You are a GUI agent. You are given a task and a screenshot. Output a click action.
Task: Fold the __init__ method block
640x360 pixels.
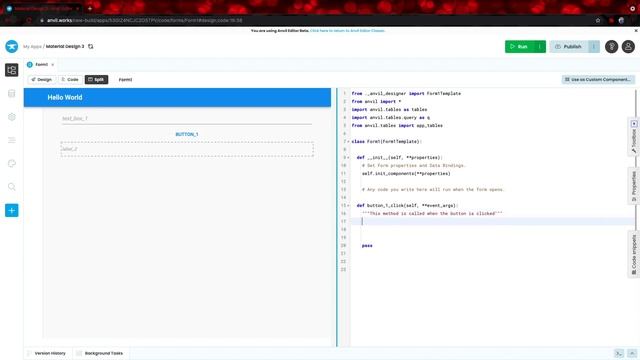tap(348, 158)
